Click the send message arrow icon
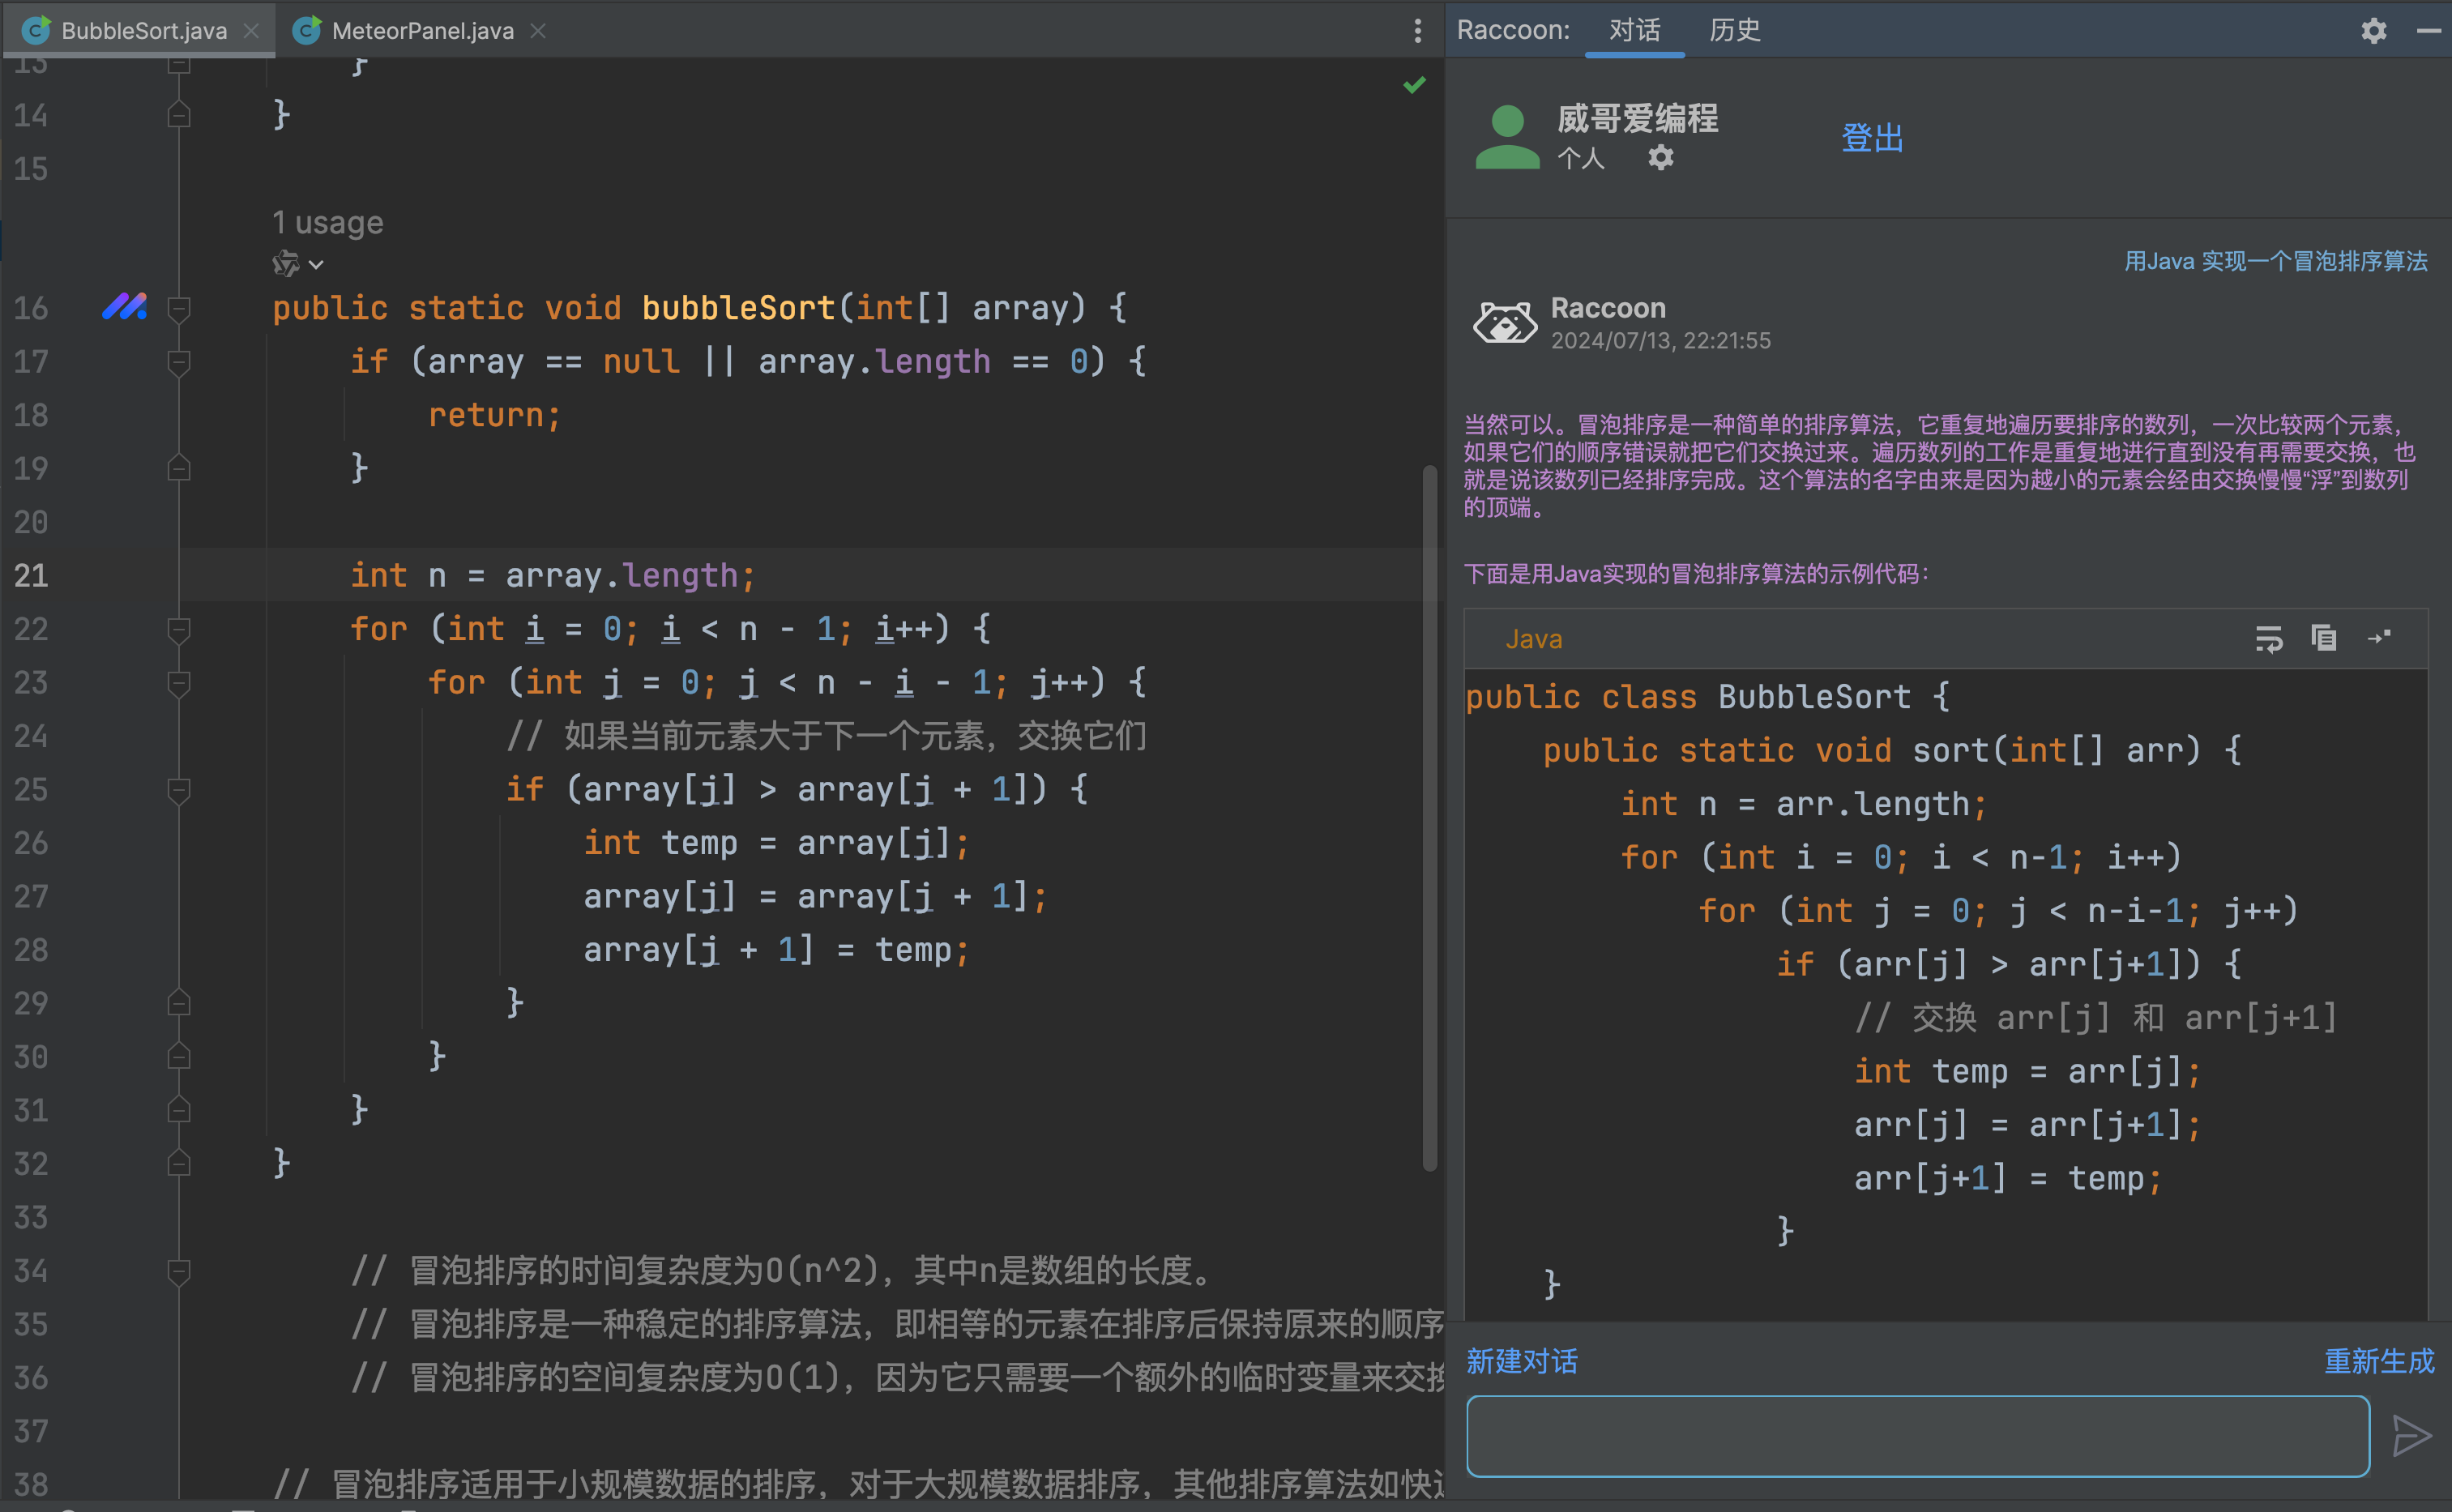This screenshot has height=1512, width=2452. [2411, 1436]
